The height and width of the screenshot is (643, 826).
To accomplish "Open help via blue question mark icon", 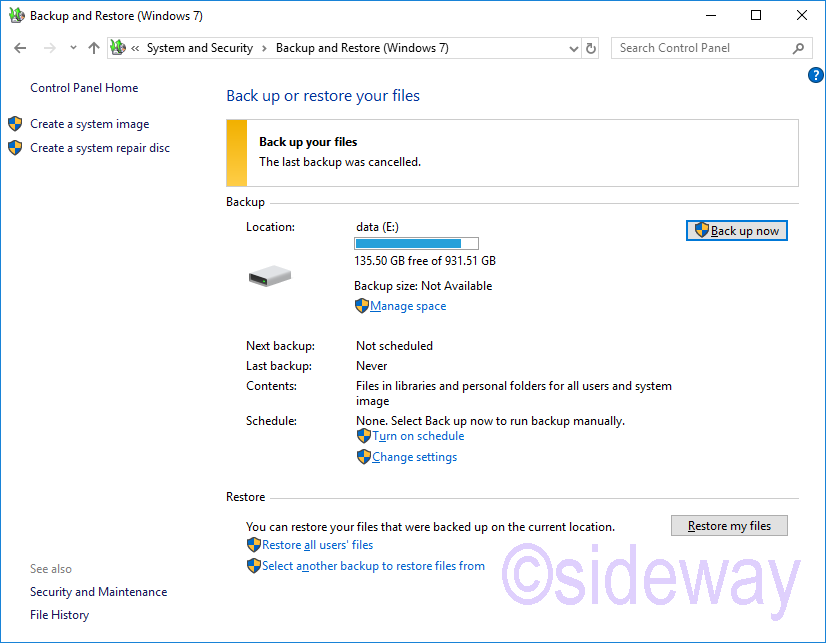I will point(815,76).
